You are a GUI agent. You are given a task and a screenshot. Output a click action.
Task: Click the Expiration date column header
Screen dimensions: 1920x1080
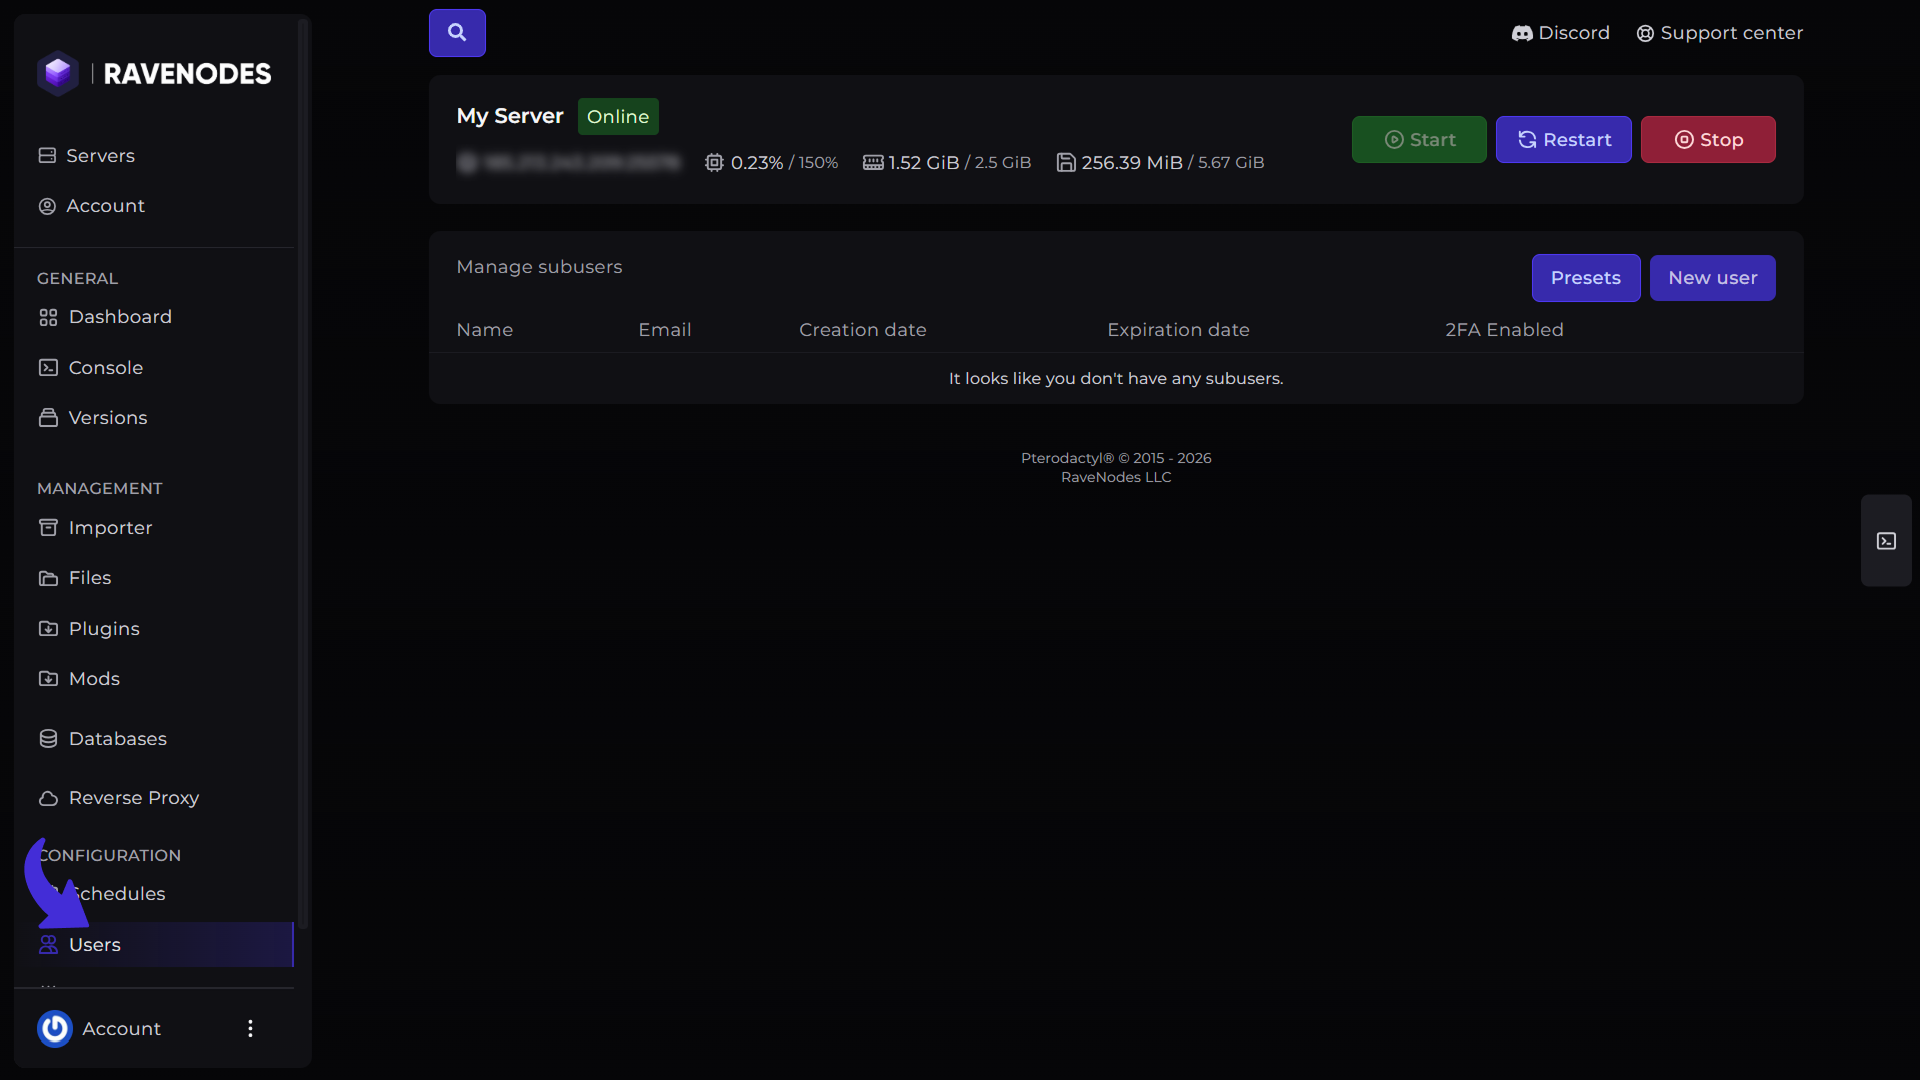pyautogui.click(x=1178, y=330)
